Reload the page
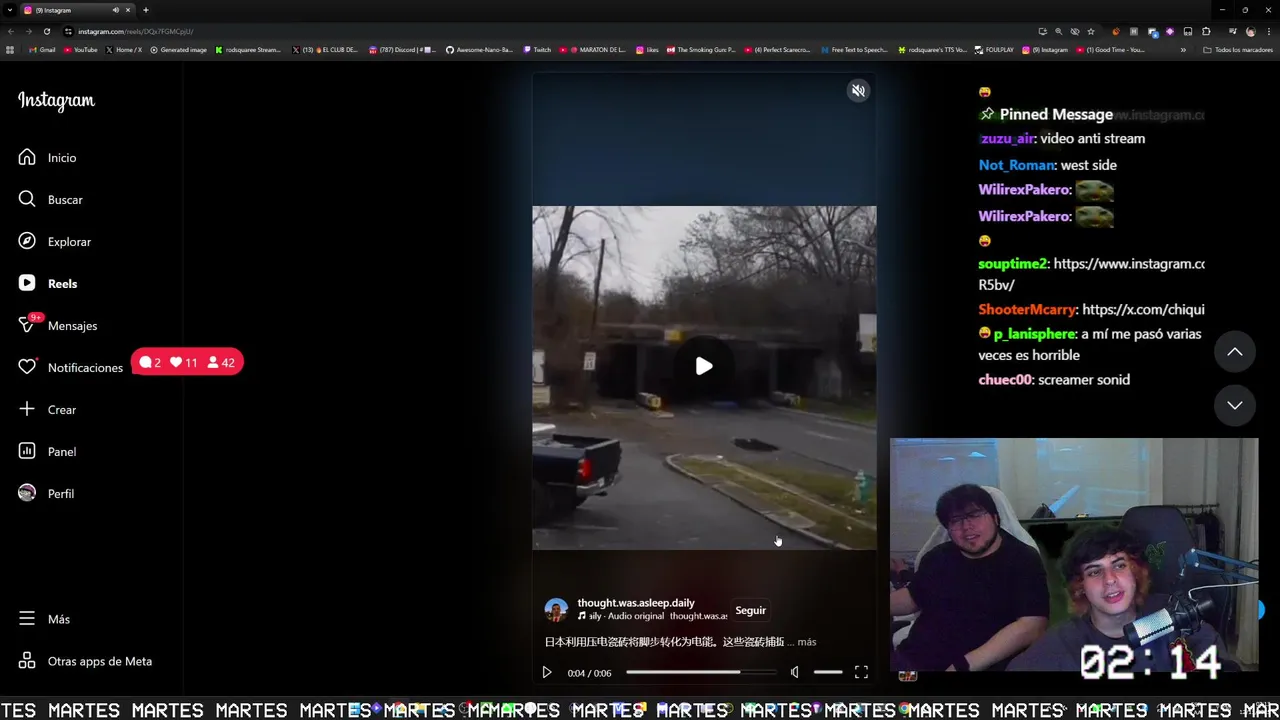The image size is (1280, 720). [x=46, y=31]
